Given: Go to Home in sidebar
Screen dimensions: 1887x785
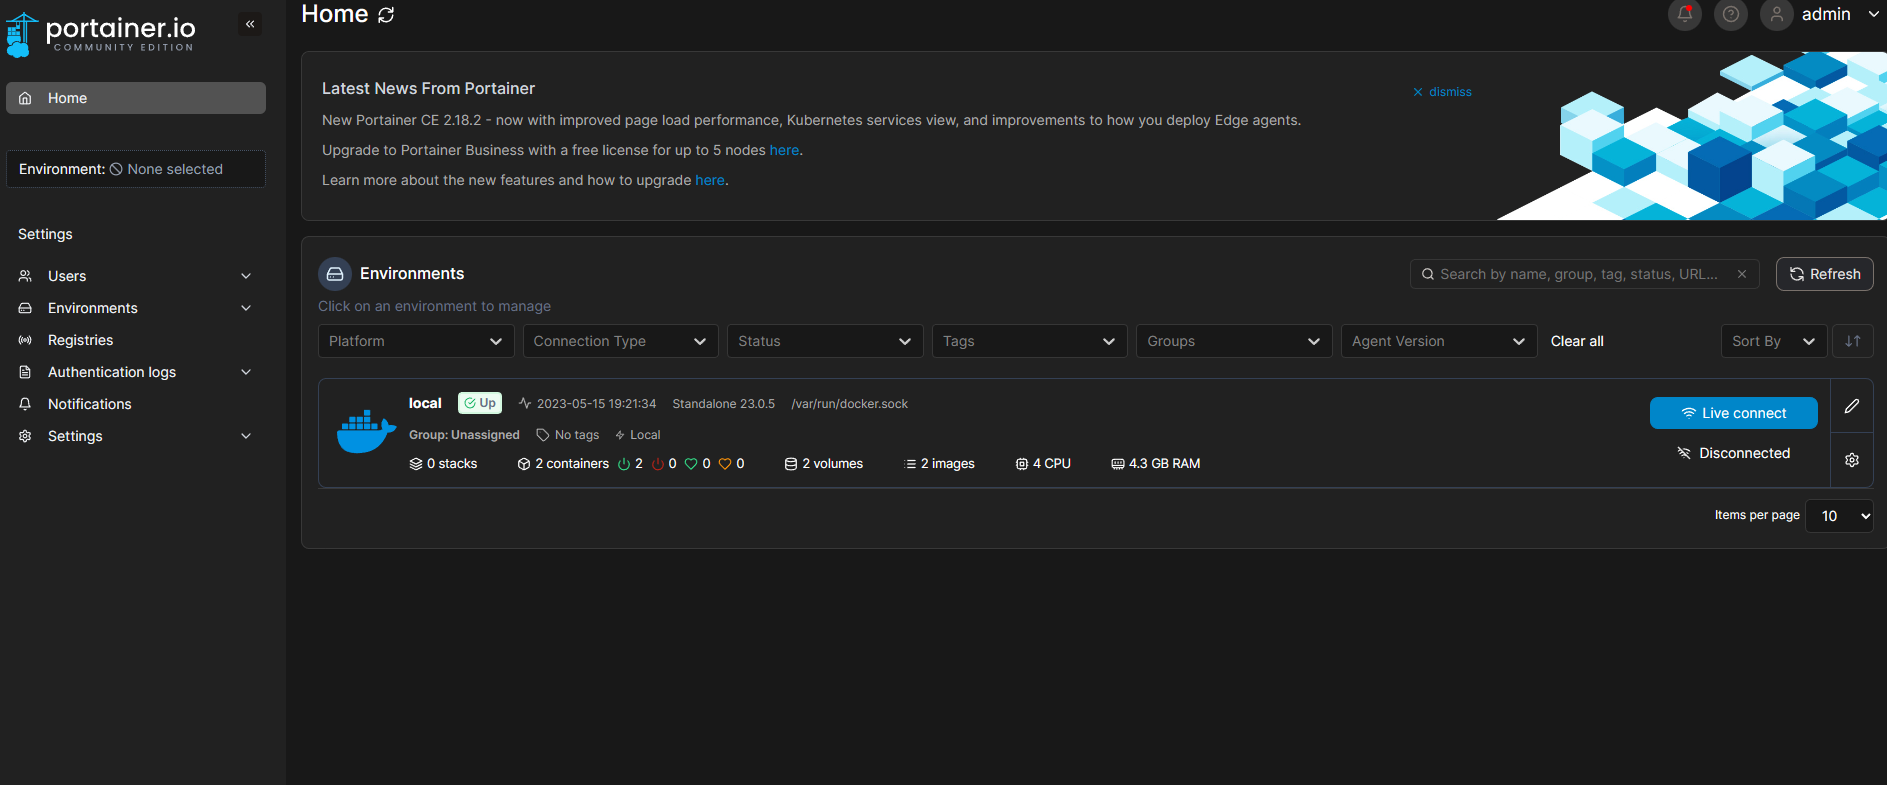Looking at the screenshot, I should pos(136,98).
